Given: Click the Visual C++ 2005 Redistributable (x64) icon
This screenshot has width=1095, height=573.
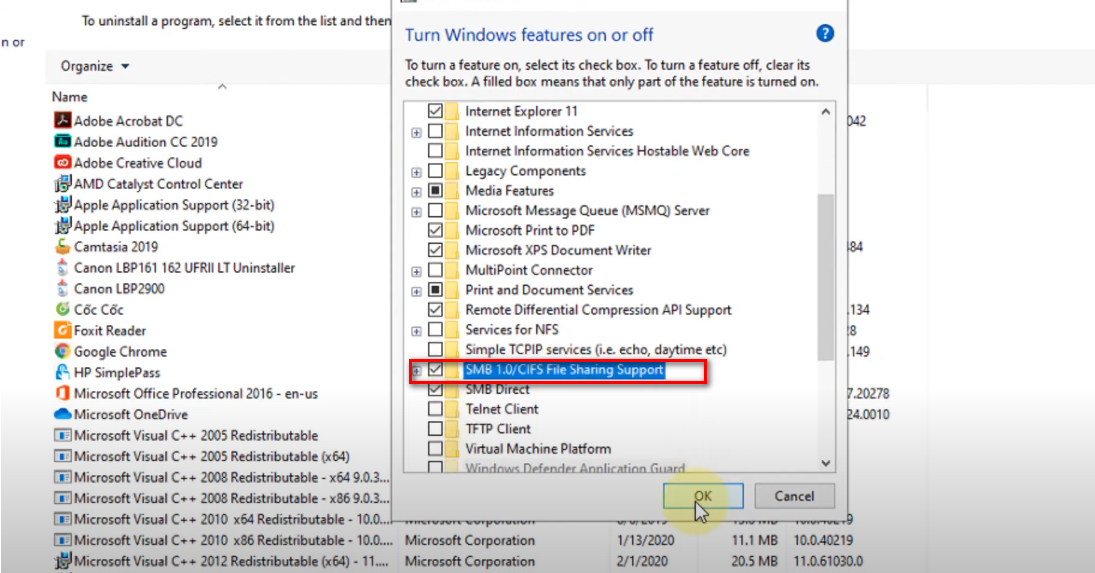Looking at the screenshot, I should [x=63, y=456].
